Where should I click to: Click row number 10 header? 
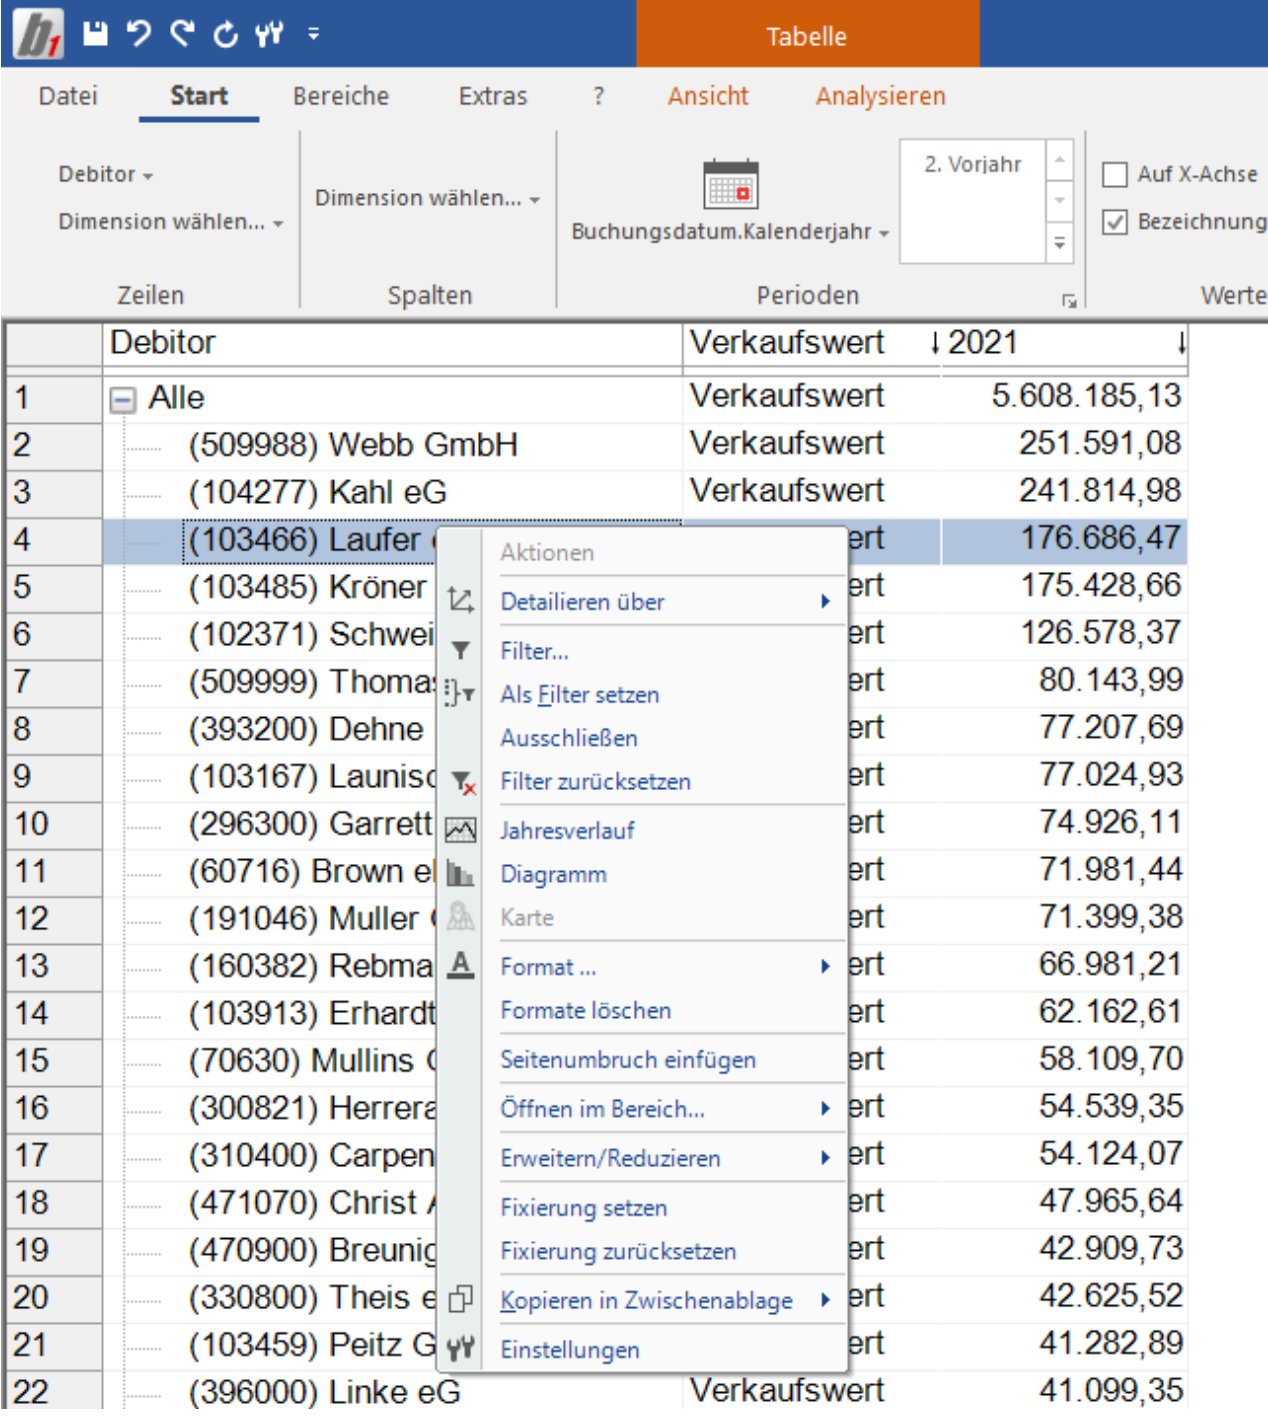pyautogui.click(x=54, y=824)
